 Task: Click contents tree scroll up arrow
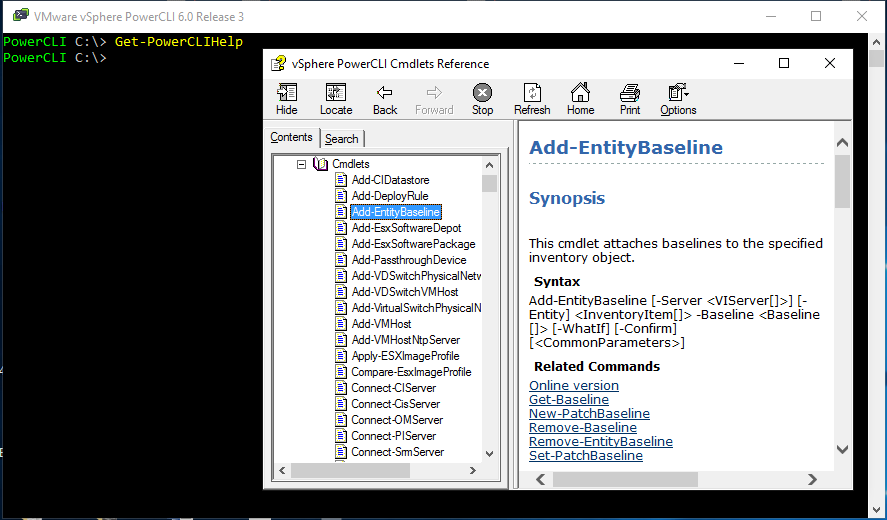(x=489, y=165)
